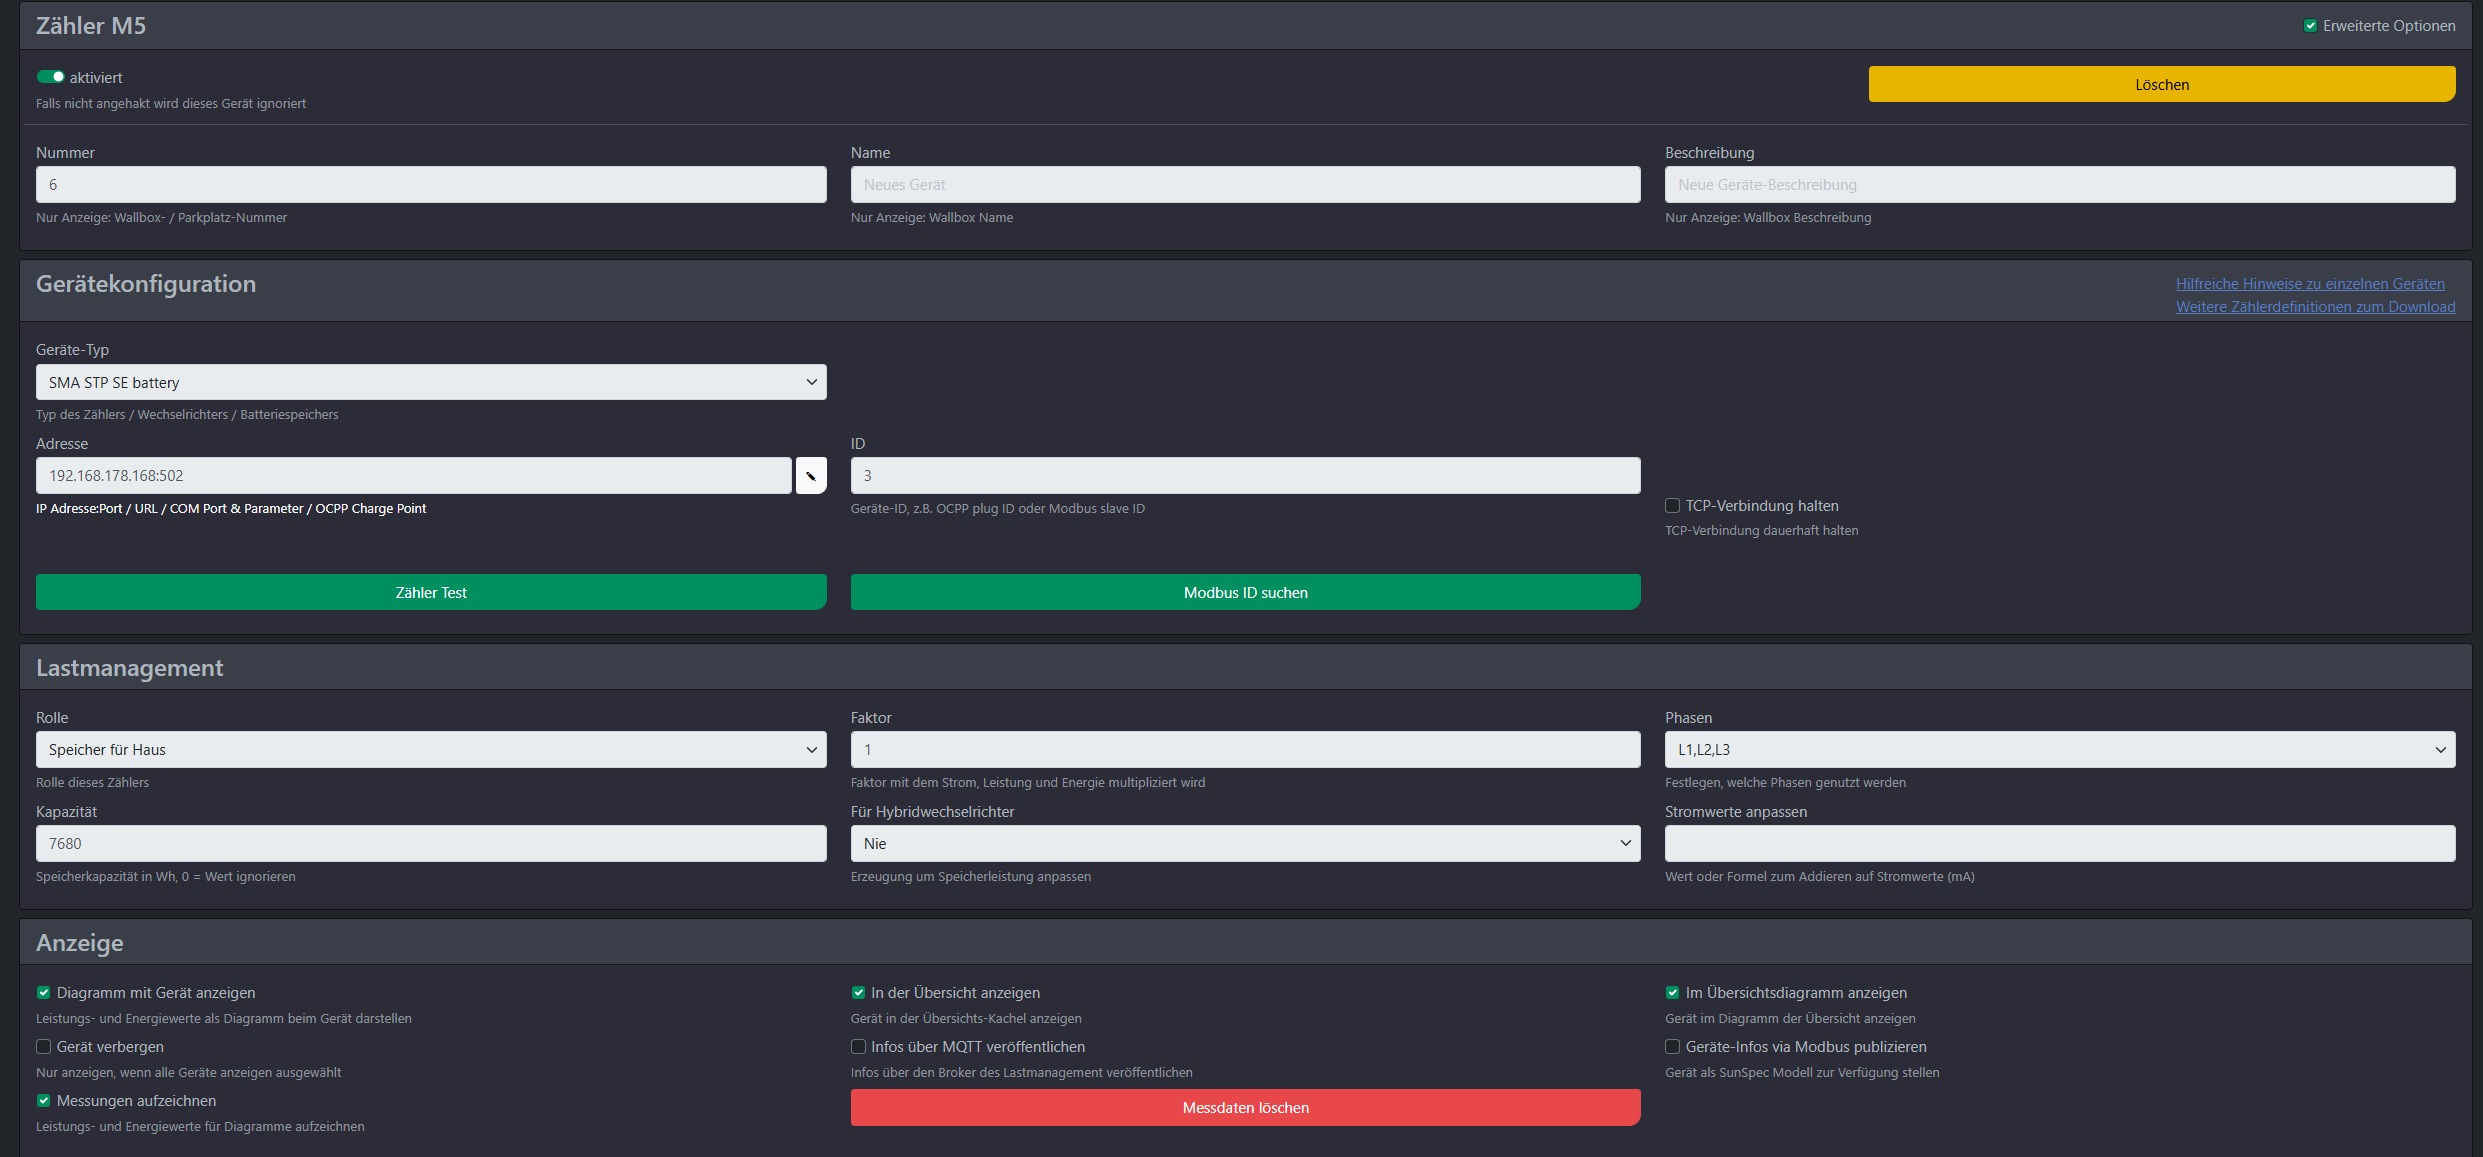Image resolution: width=2483 pixels, height=1157 pixels.
Task: Open Weitere Zählerdefinitionen zum Download link
Action: [2315, 307]
